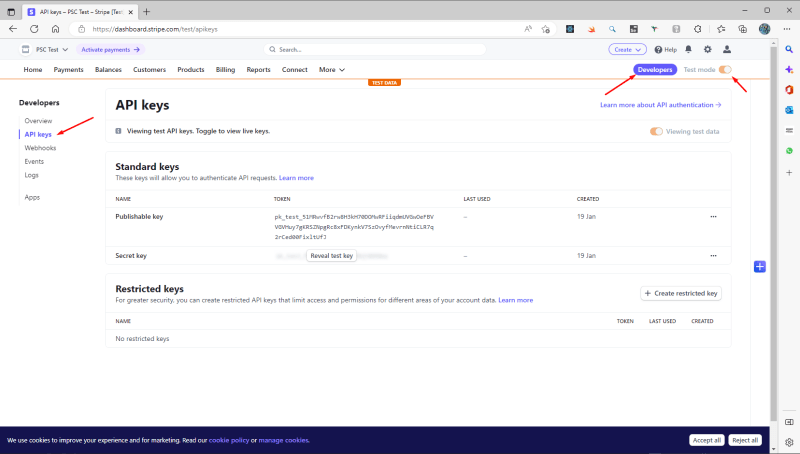Open the Swift bird extension icon
Image resolution: width=800 pixels, height=454 pixels.
click(591, 29)
